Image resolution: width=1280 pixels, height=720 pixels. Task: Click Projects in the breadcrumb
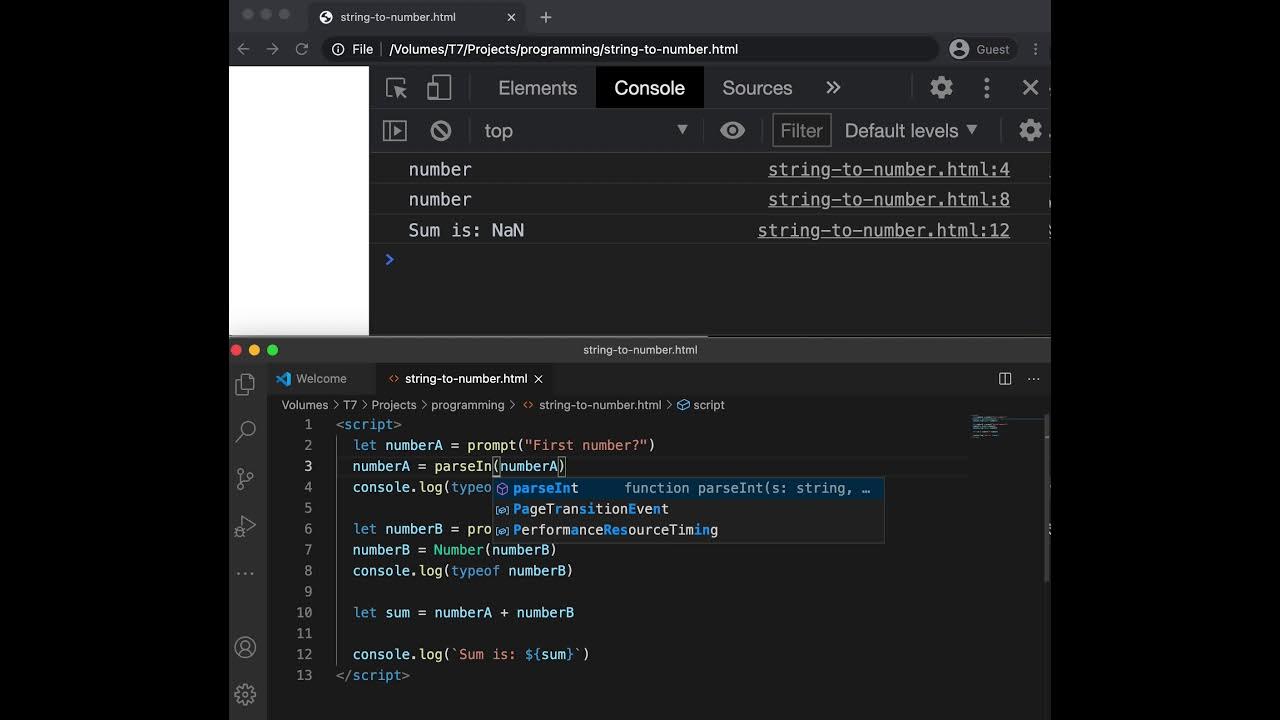[x=394, y=405]
